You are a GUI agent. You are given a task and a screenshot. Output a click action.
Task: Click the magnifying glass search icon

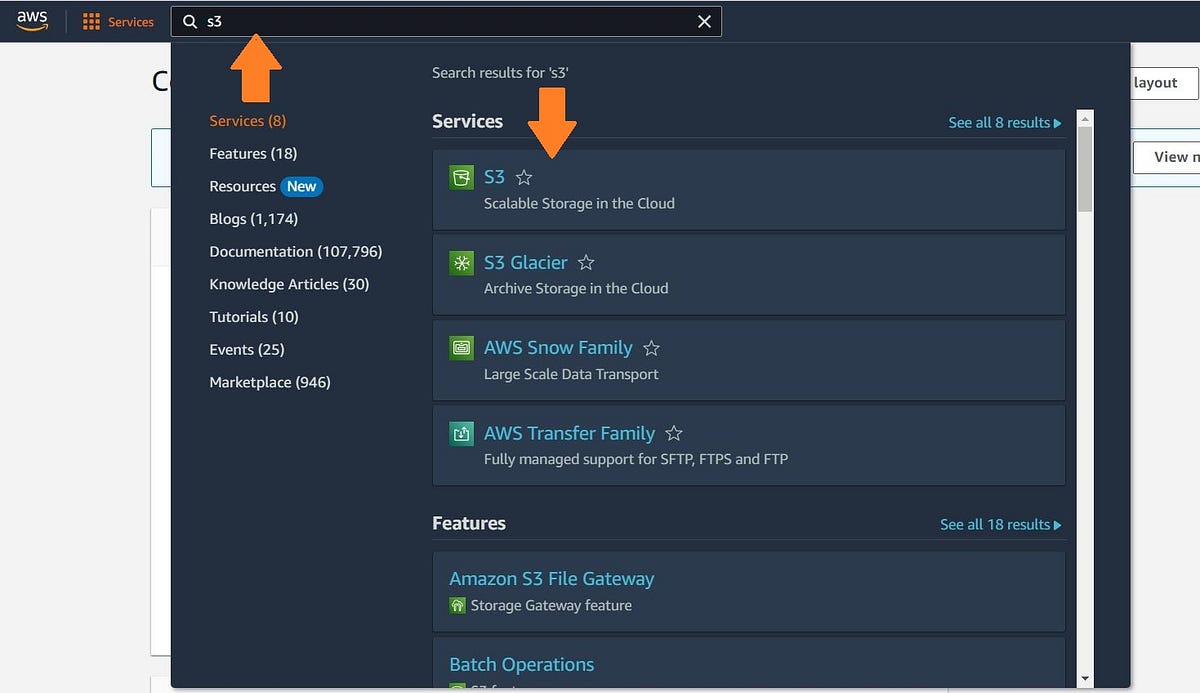[190, 20]
